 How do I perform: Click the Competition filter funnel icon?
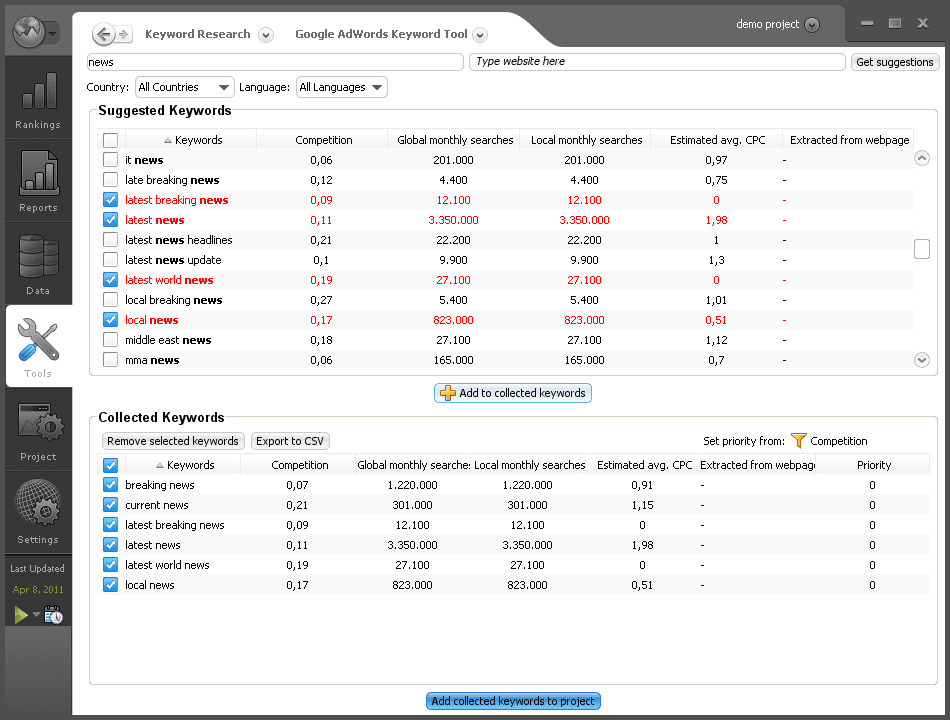798,441
